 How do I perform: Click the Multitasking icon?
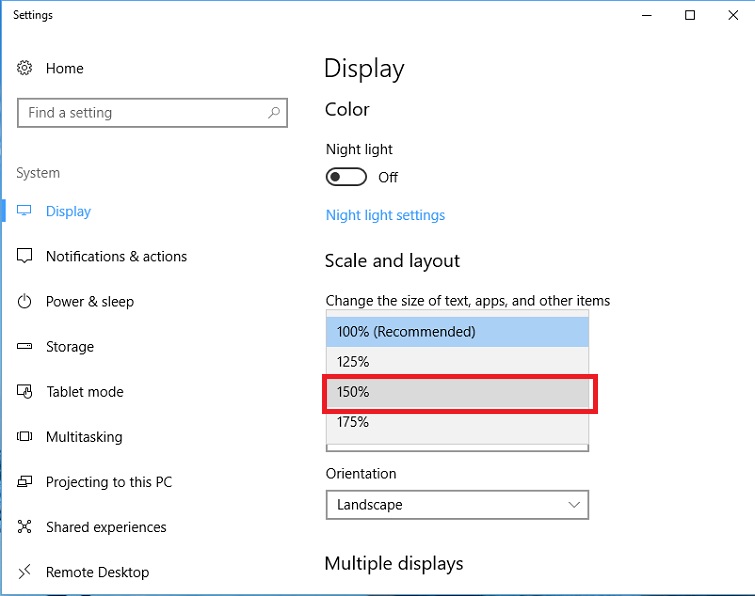click(x=25, y=437)
